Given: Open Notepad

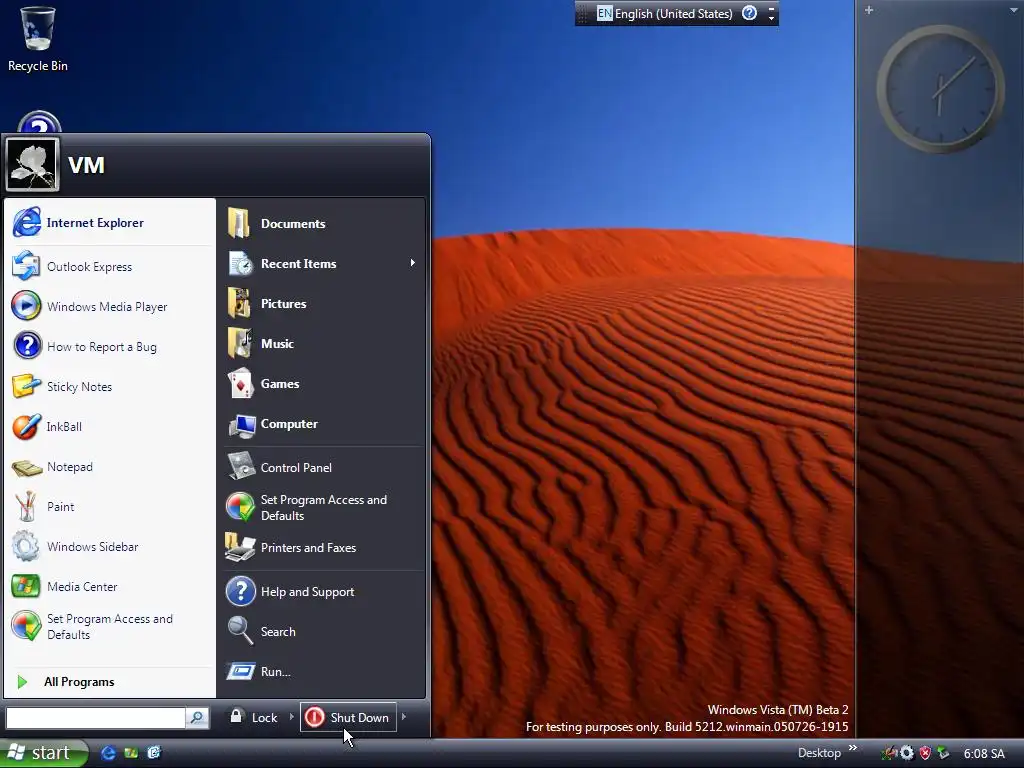Looking at the screenshot, I should point(109,466).
